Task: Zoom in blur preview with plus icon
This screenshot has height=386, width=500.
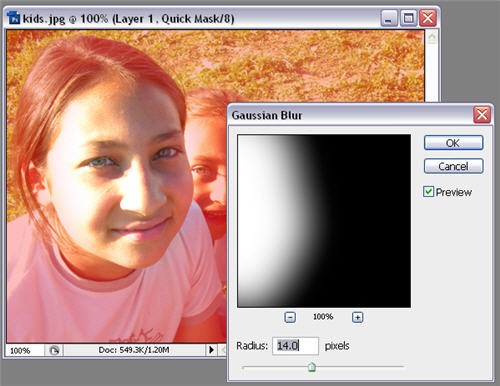Action: click(x=357, y=317)
